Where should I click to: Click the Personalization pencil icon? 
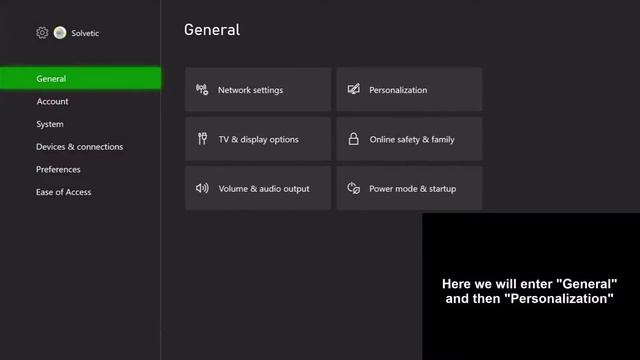353,89
